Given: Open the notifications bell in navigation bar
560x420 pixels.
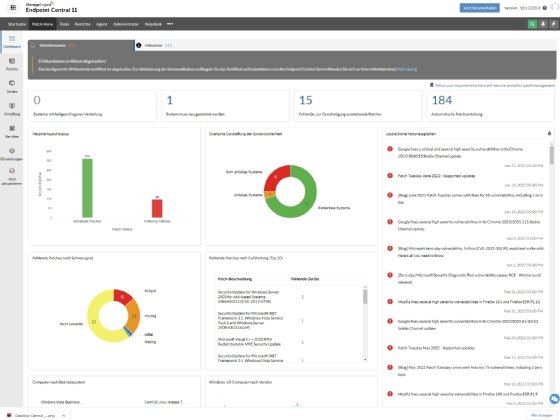Looking at the screenshot, I should tap(543, 24).
